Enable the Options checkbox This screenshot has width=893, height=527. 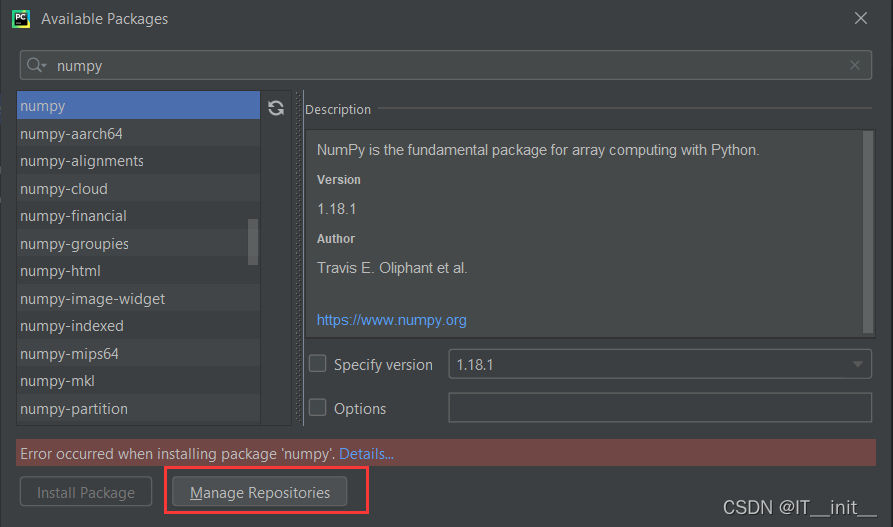click(317, 407)
